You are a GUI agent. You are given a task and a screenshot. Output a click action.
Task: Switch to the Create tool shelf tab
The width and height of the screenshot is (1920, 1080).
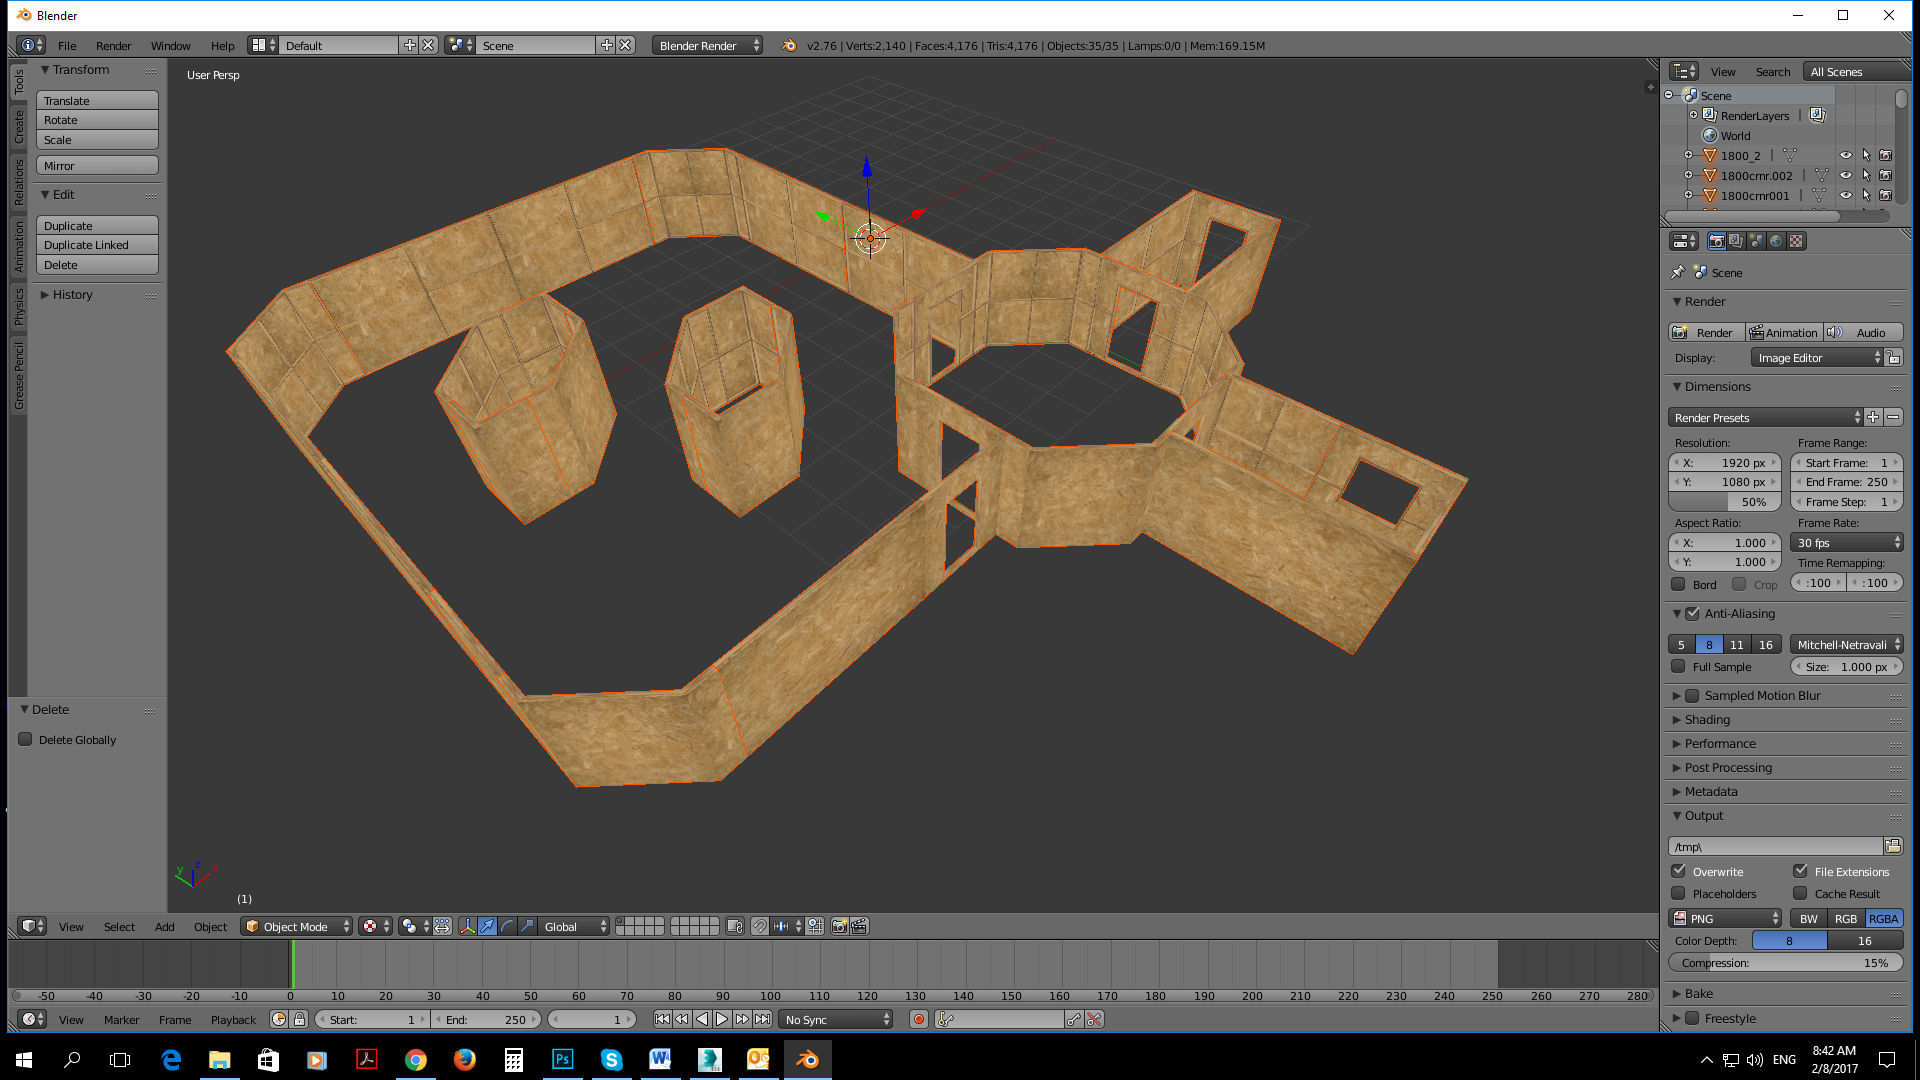tap(18, 126)
